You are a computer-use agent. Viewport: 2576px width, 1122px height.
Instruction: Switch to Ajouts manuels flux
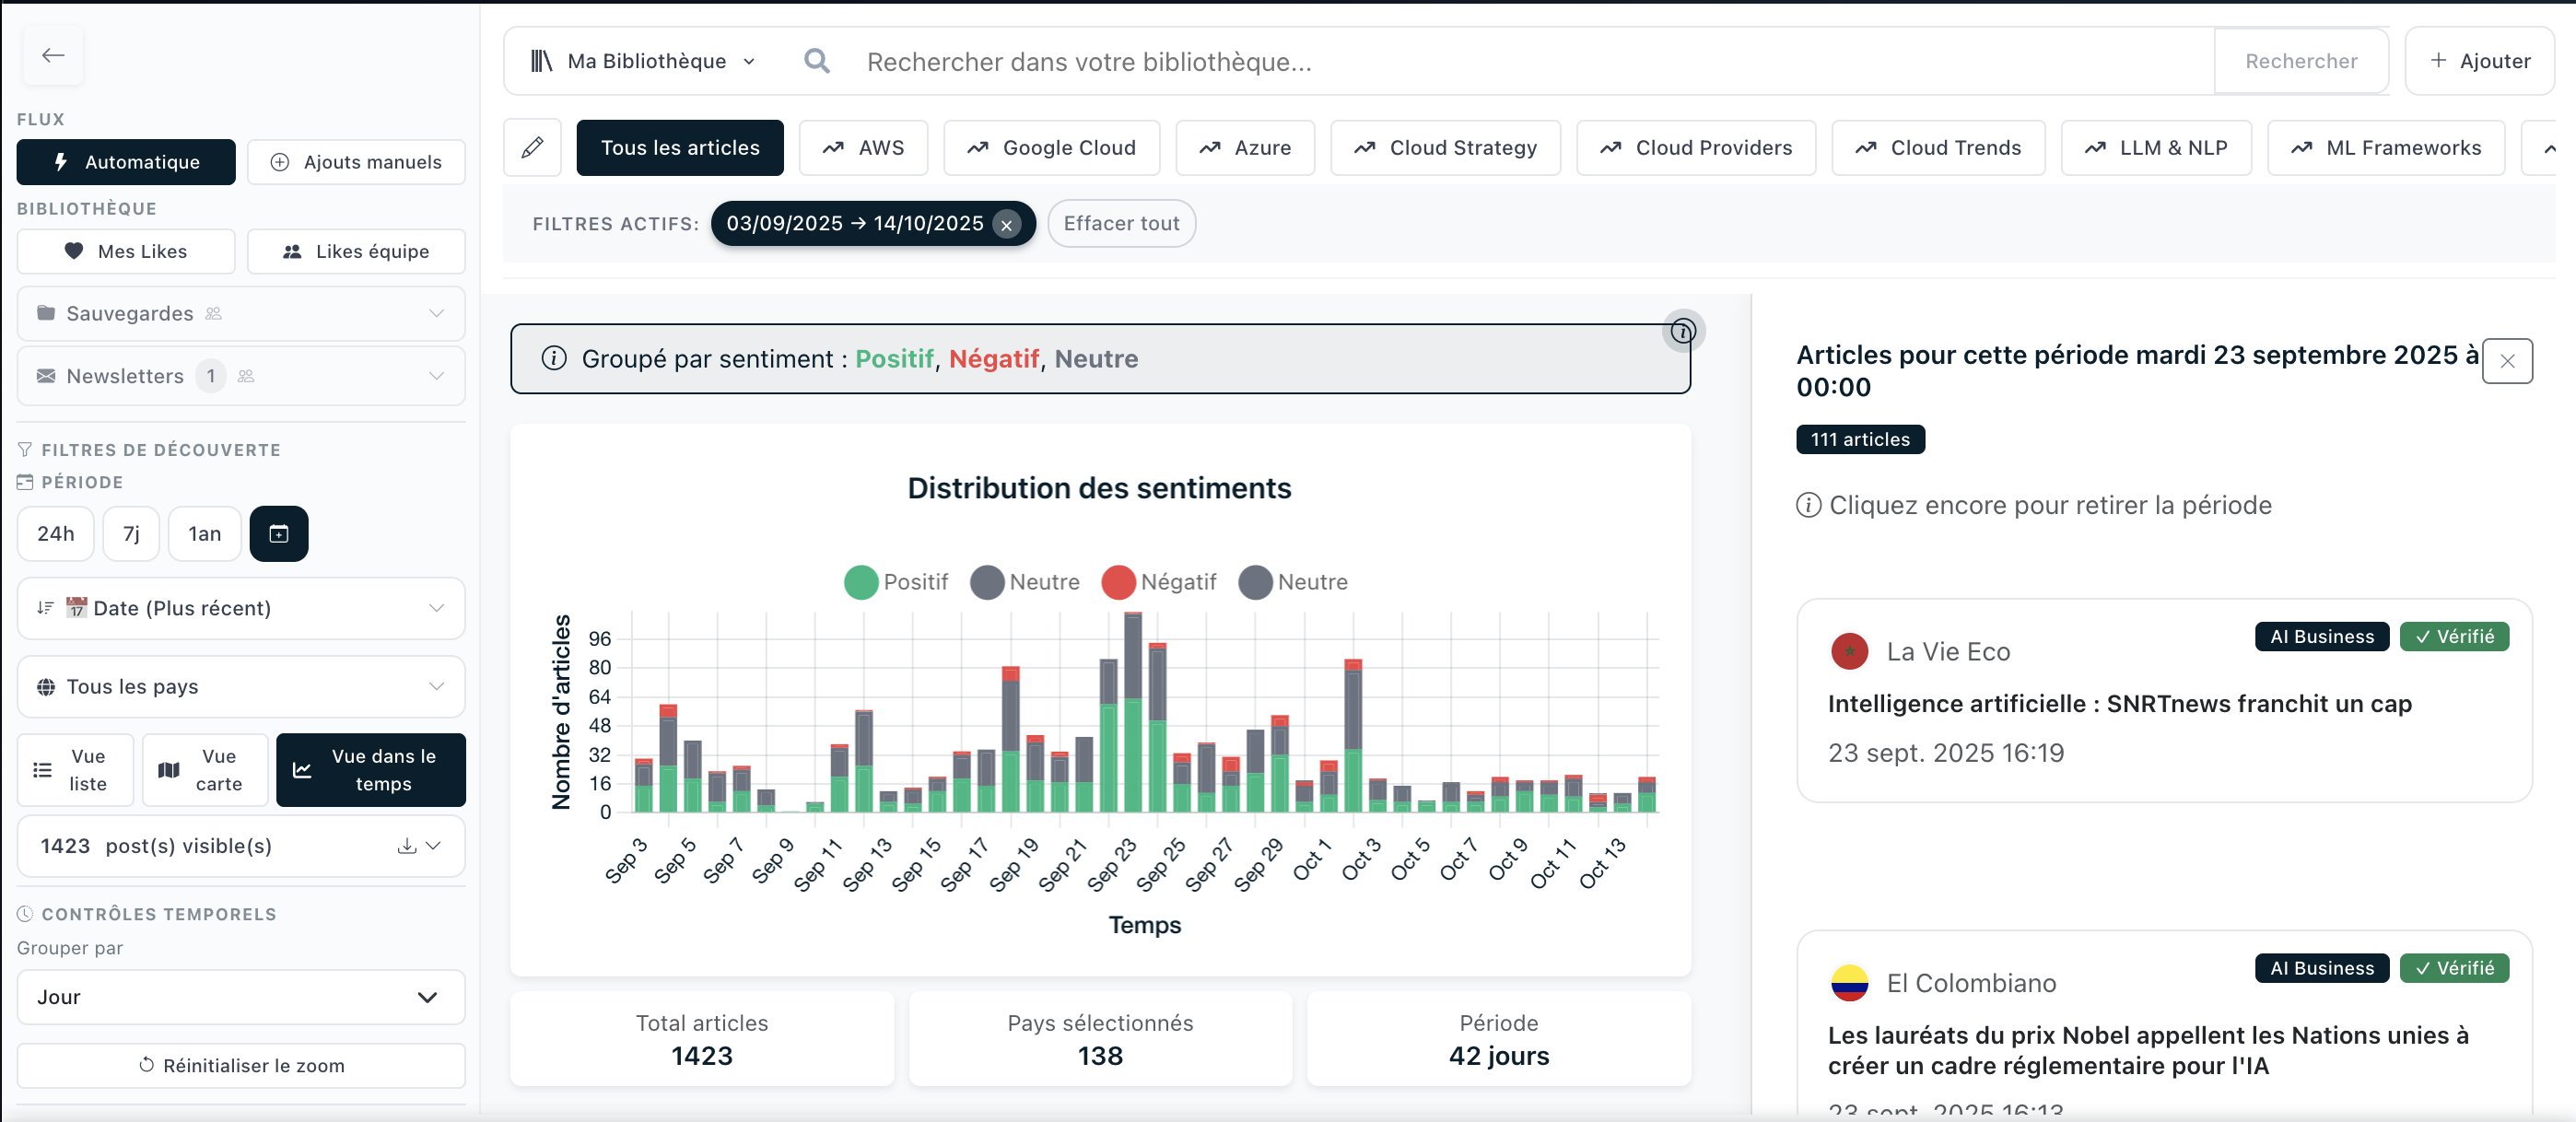356,162
